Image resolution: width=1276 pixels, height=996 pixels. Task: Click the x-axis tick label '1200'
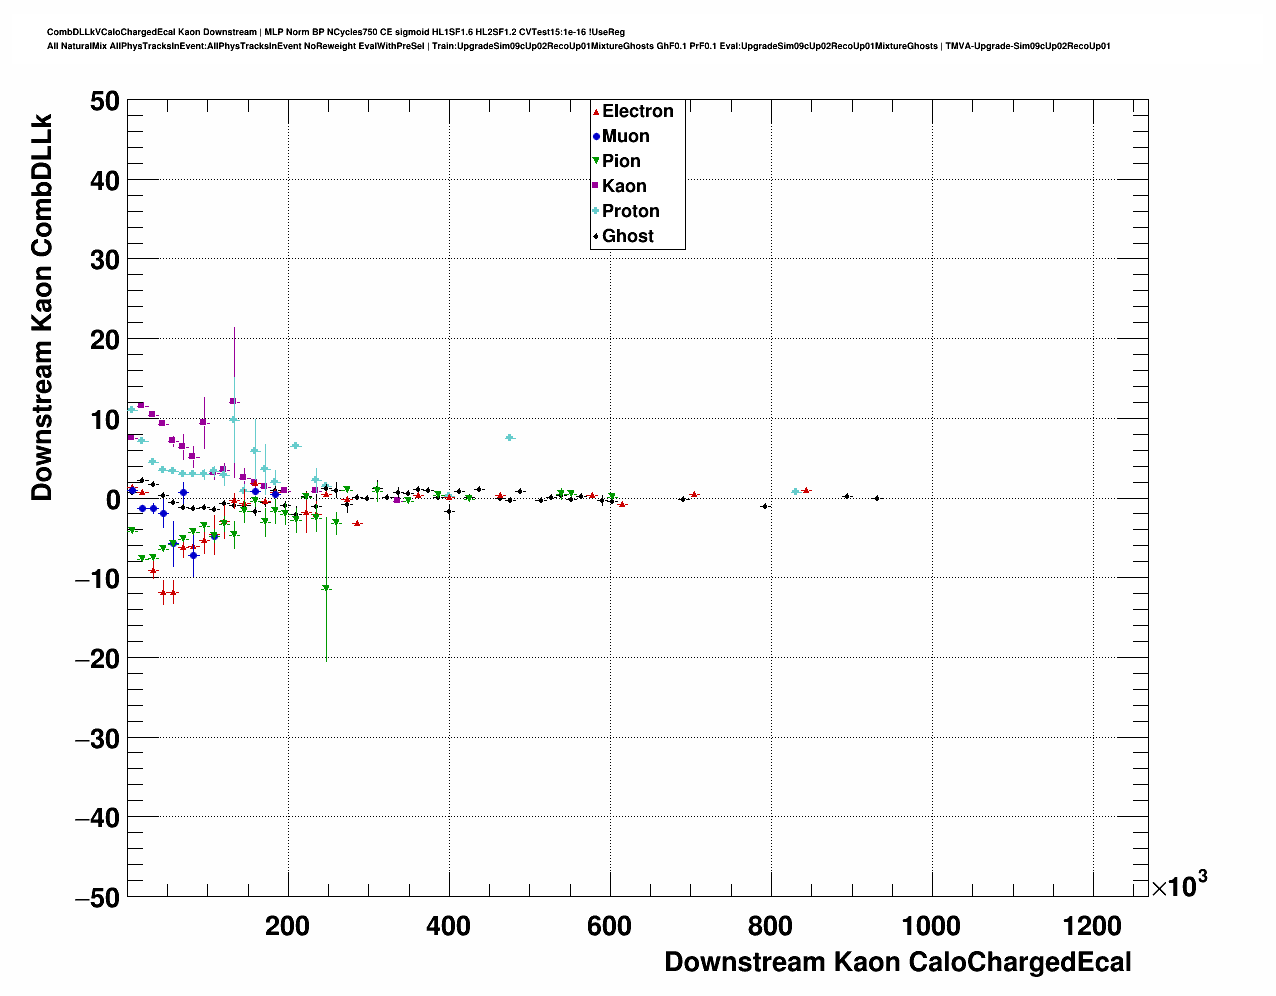(1092, 925)
